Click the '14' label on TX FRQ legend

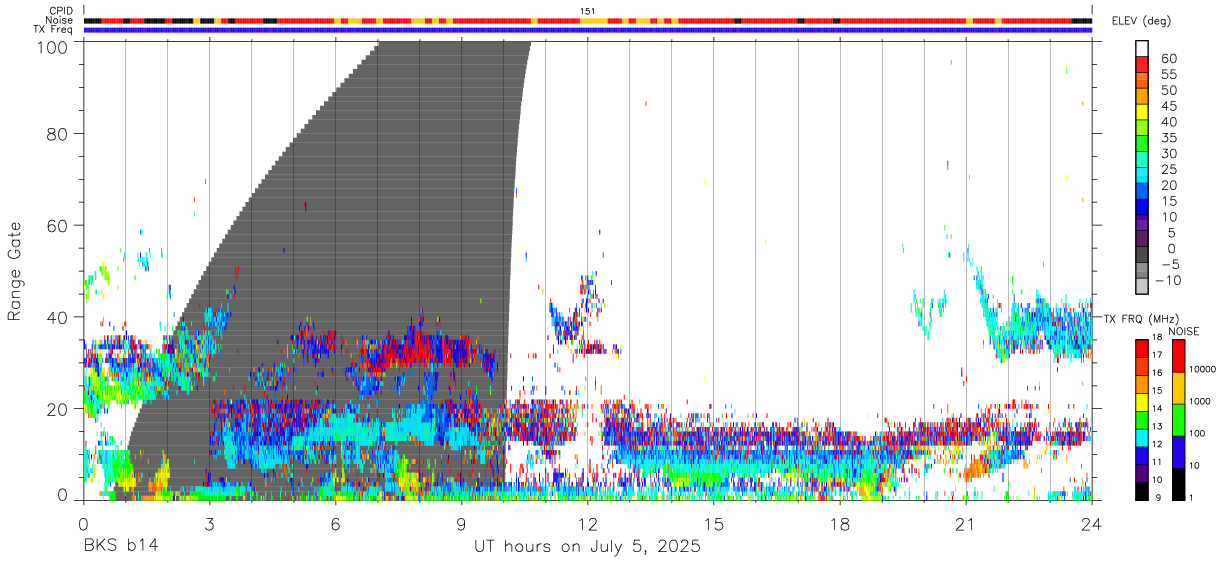tap(1157, 408)
